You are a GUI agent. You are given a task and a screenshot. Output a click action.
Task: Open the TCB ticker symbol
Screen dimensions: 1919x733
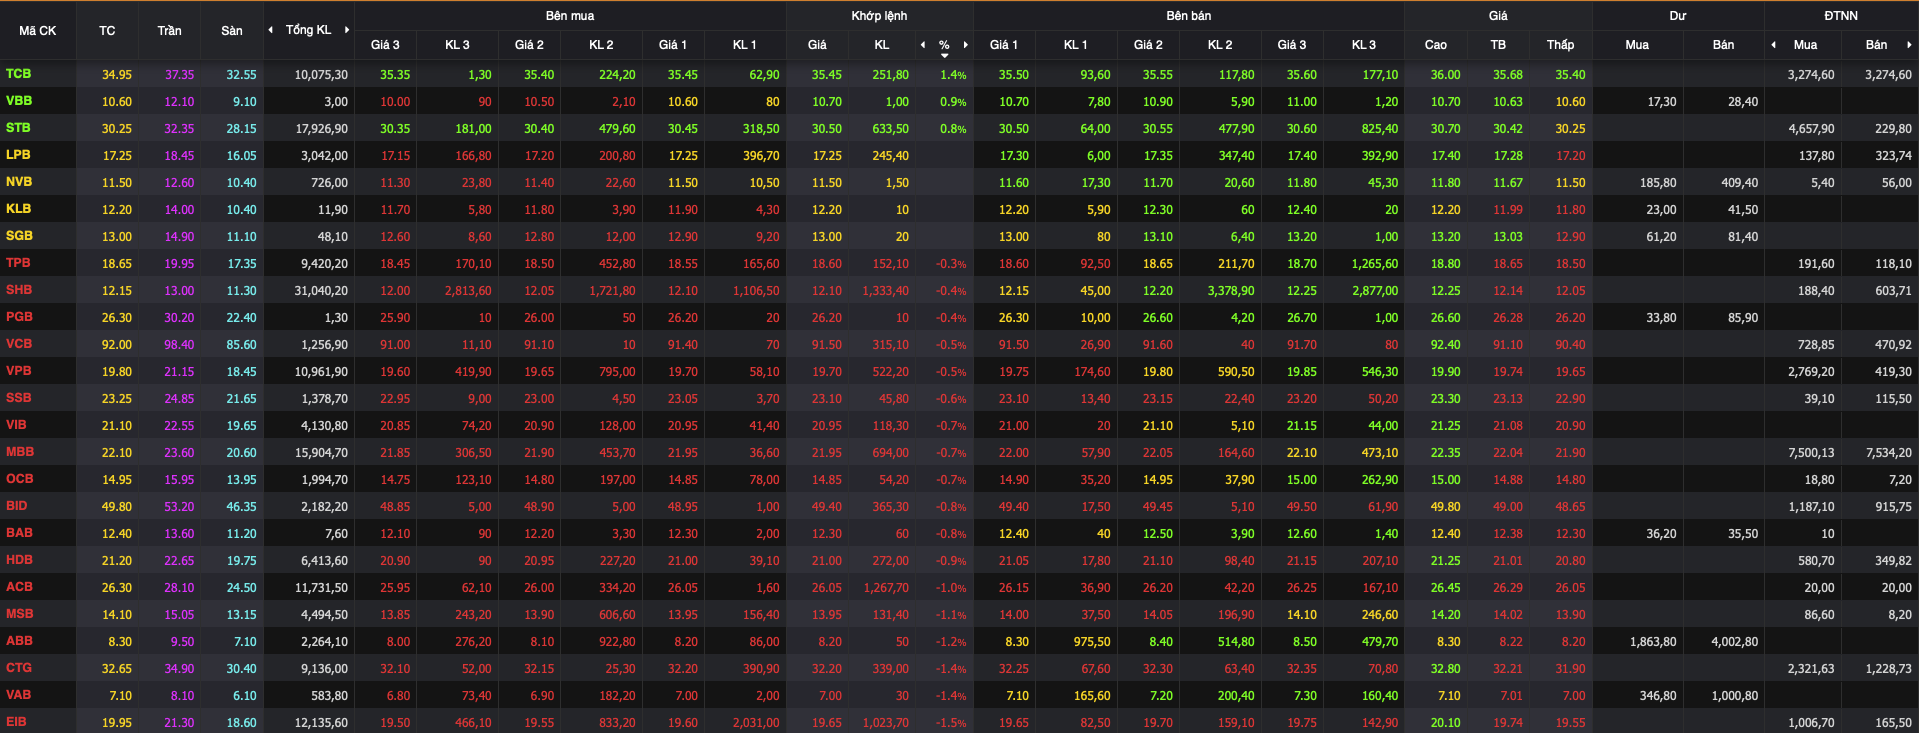point(18,74)
